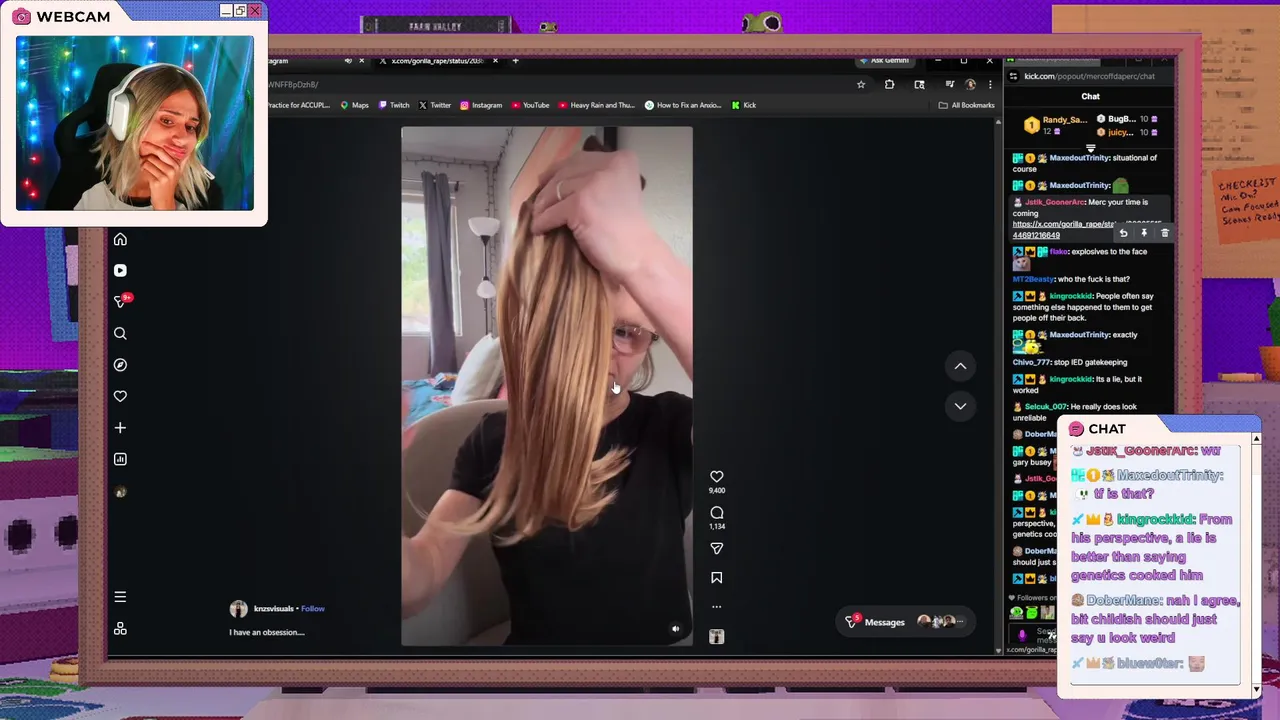Image resolution: width=1280 pixels, height=720 pixels.
Task: Pin Jstik_GoonerArc's chat message
Action: 1144,233
